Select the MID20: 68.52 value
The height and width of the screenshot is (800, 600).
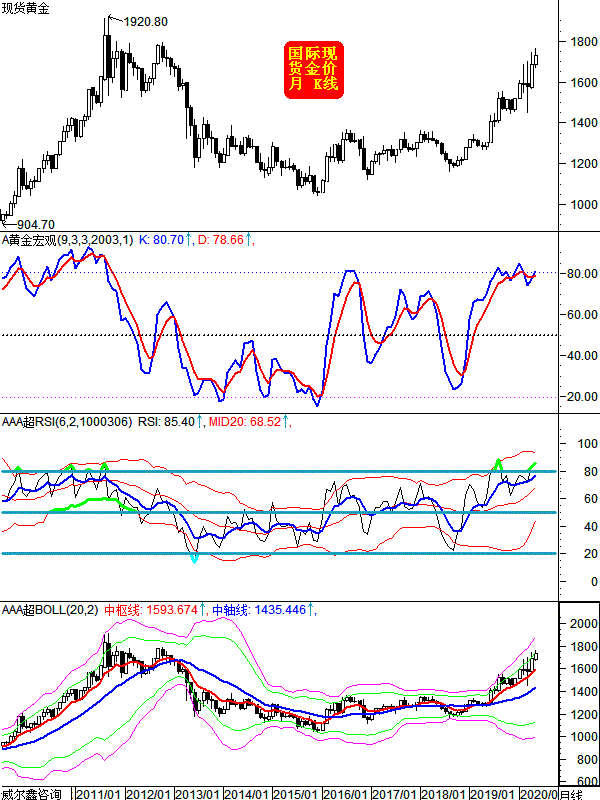(x=245, y=422)
